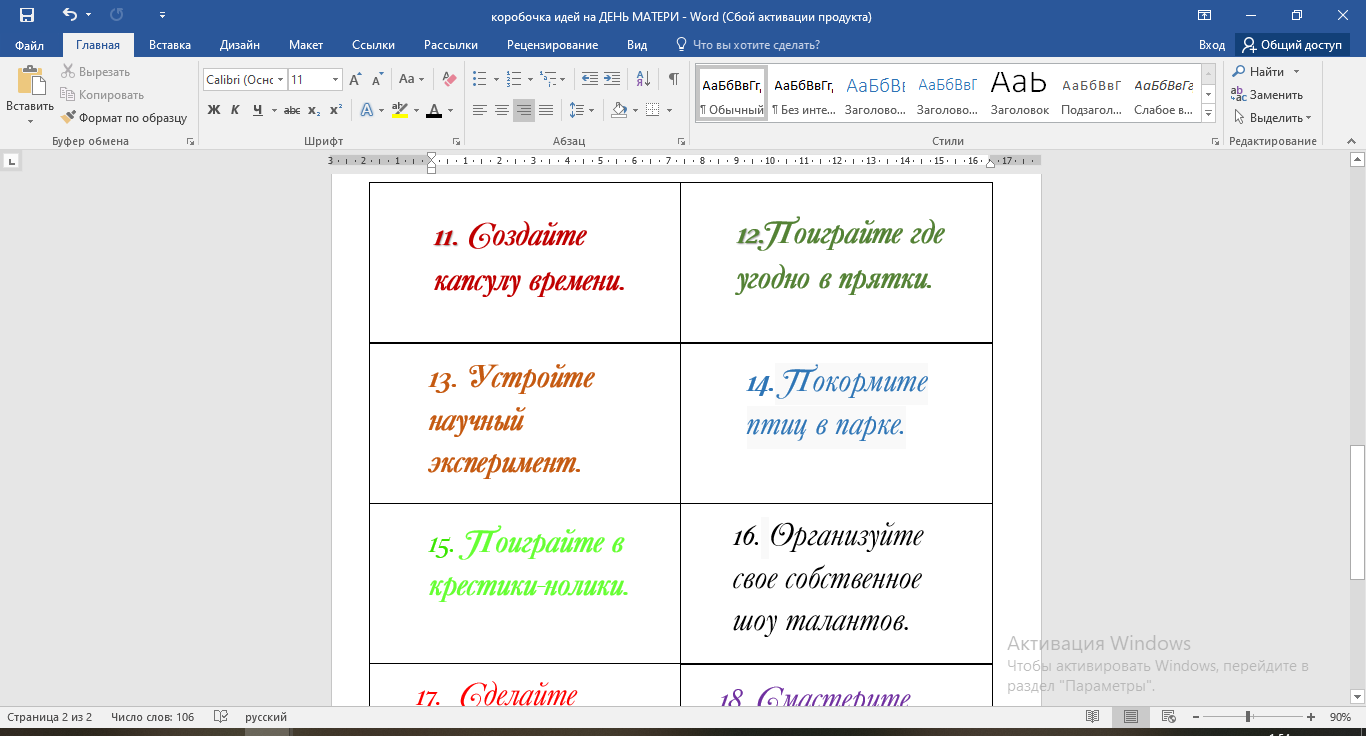The width and height of the screenshot is (1366, 736).
Task: Switch to the Макет (Layout) tab
Action: pyautogui.click(x=306, y=45)
